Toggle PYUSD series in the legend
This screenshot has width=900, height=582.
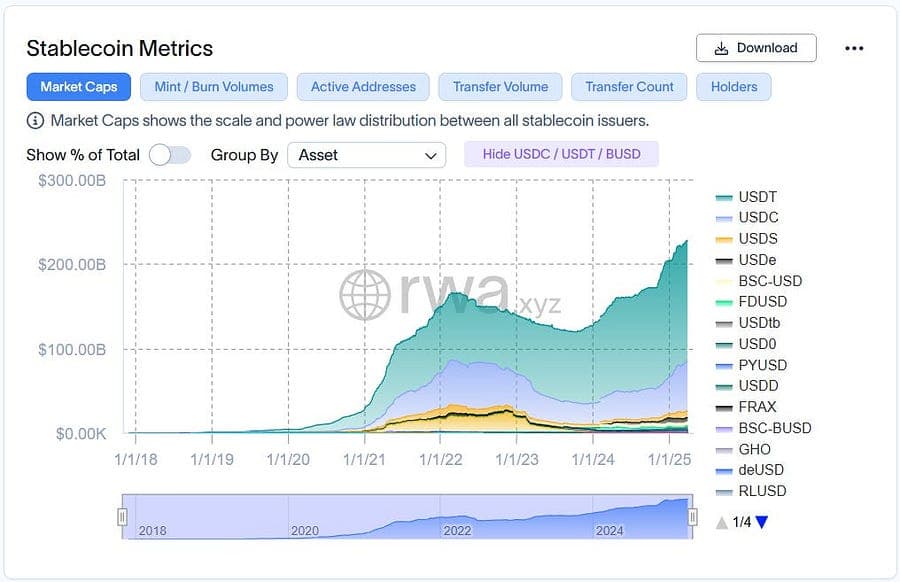[751, 365]
